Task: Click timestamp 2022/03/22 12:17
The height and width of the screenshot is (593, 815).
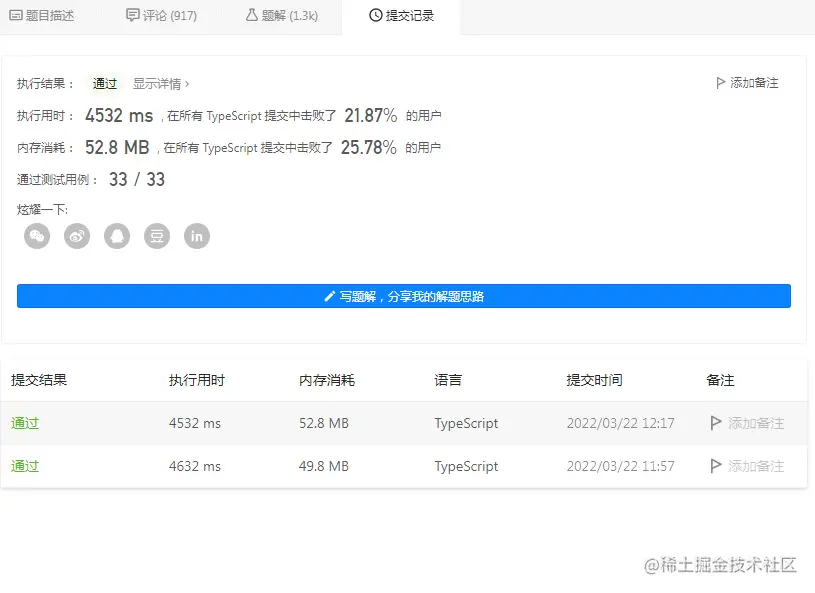Action: (x=621, y=423)
